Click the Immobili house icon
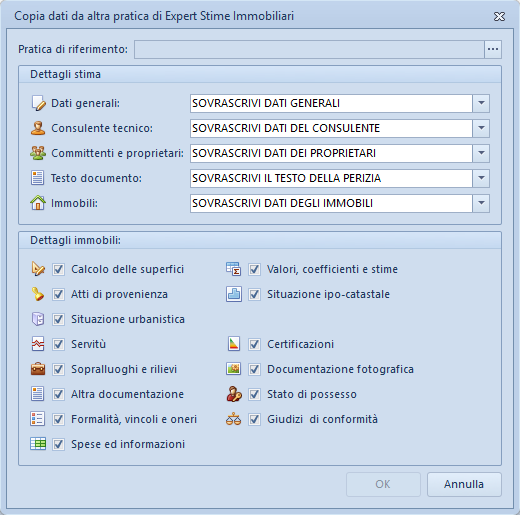 click(38, 203)
